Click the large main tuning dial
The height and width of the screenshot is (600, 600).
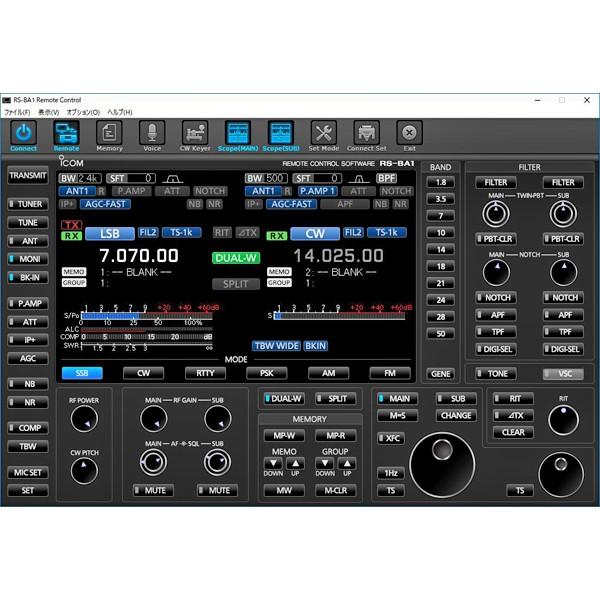coord(442,465)
